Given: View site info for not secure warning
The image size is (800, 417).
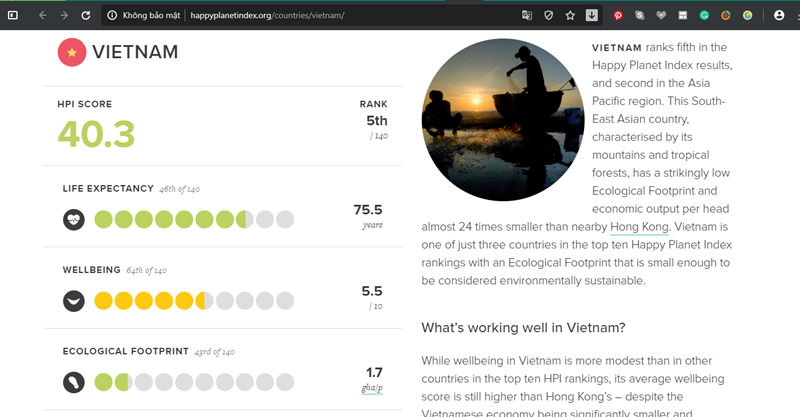Looking at the screenshot, I should tap(112, 15).
